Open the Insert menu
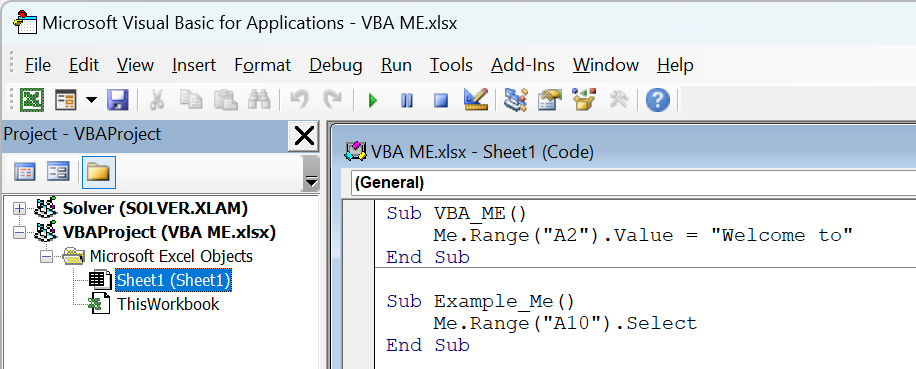 194,65
